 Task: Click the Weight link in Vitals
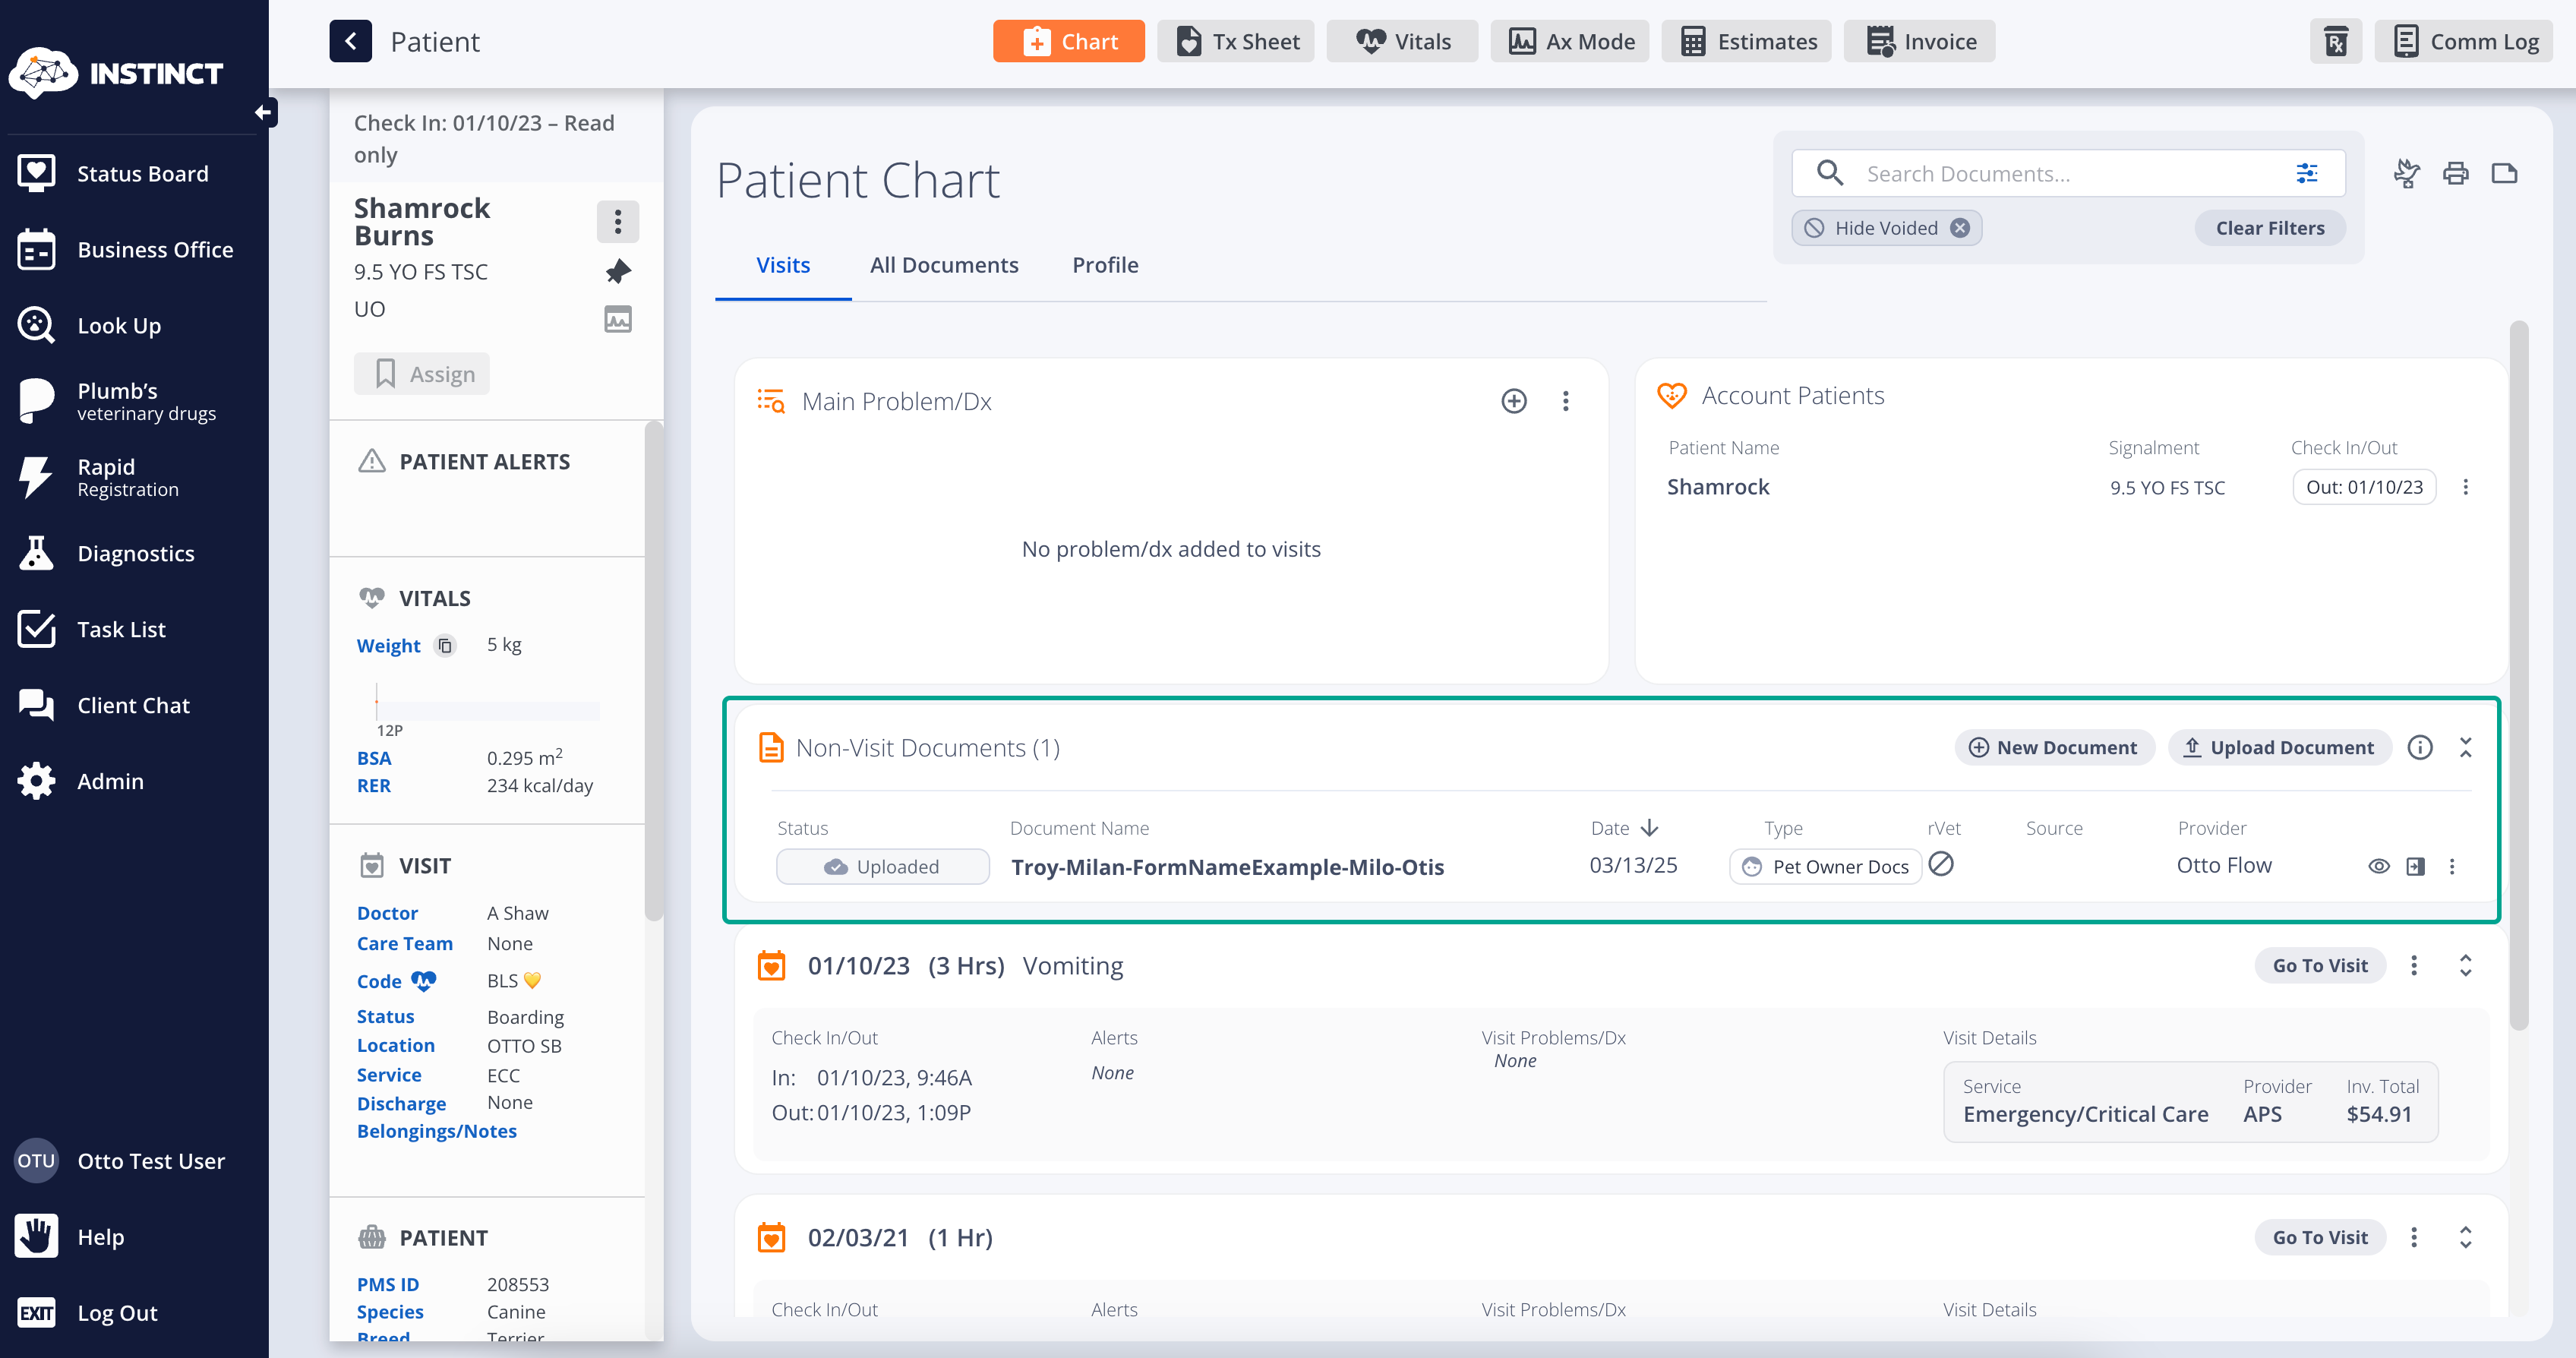click(388, 646)
